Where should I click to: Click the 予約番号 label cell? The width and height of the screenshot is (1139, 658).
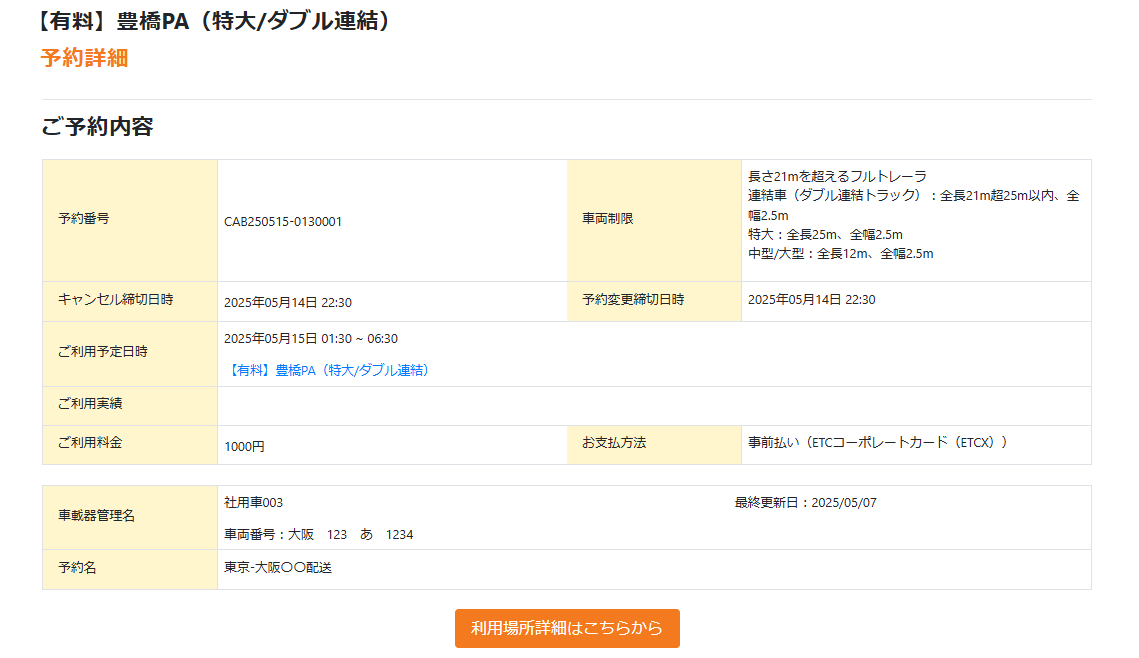84,219
